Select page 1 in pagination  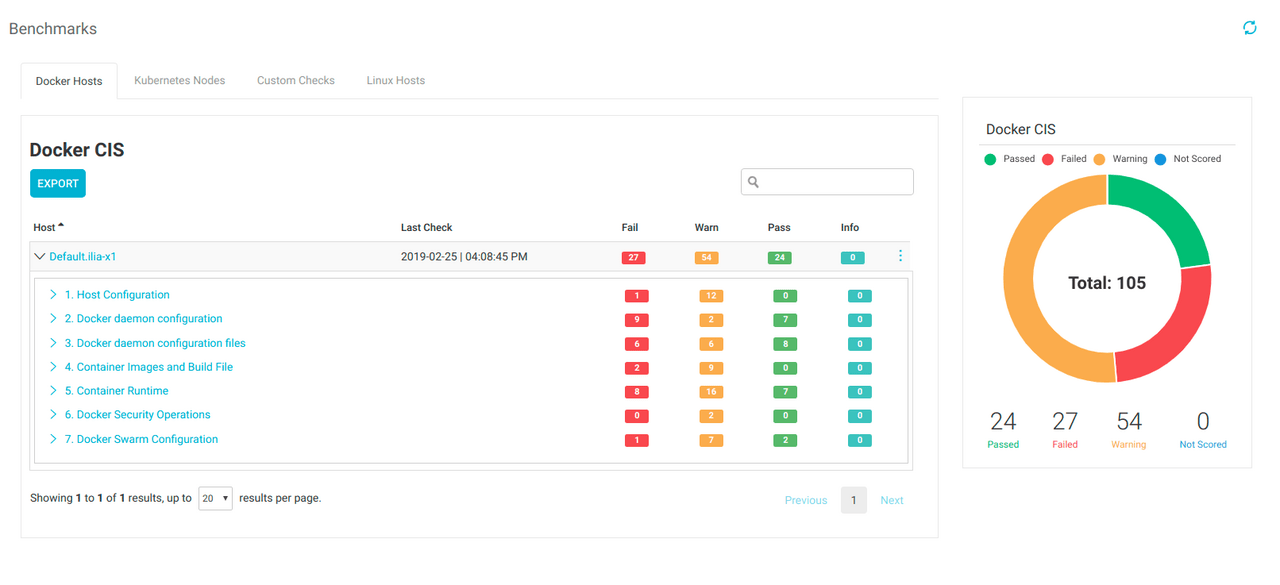(x=854, y=500)
